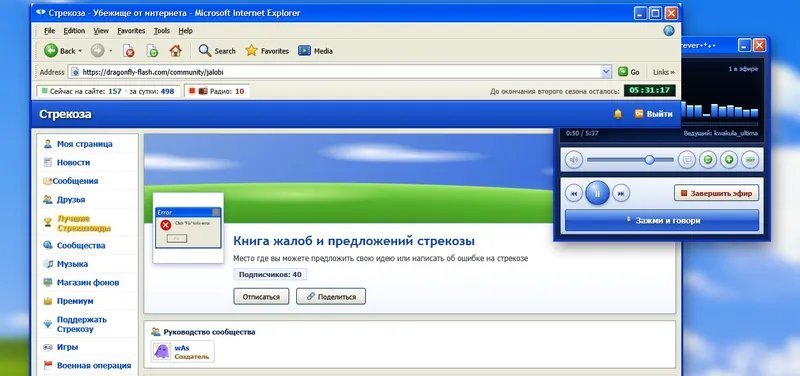Open the Media toolbar button
This screenshot has width=800, height=376.
pyautogui.click(x=315, y=51)
